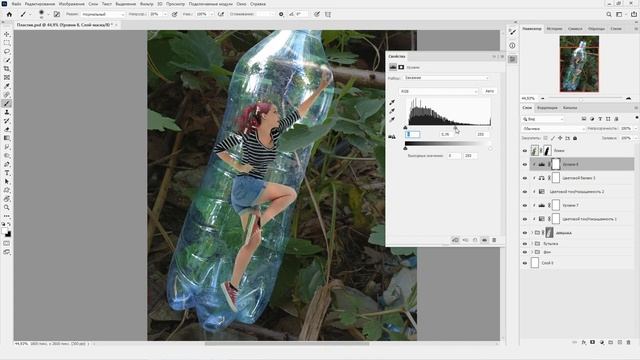Hide the Цветовой баланс 1 layer
This screenshot has width=640, height=360.
tap(525, 178)
